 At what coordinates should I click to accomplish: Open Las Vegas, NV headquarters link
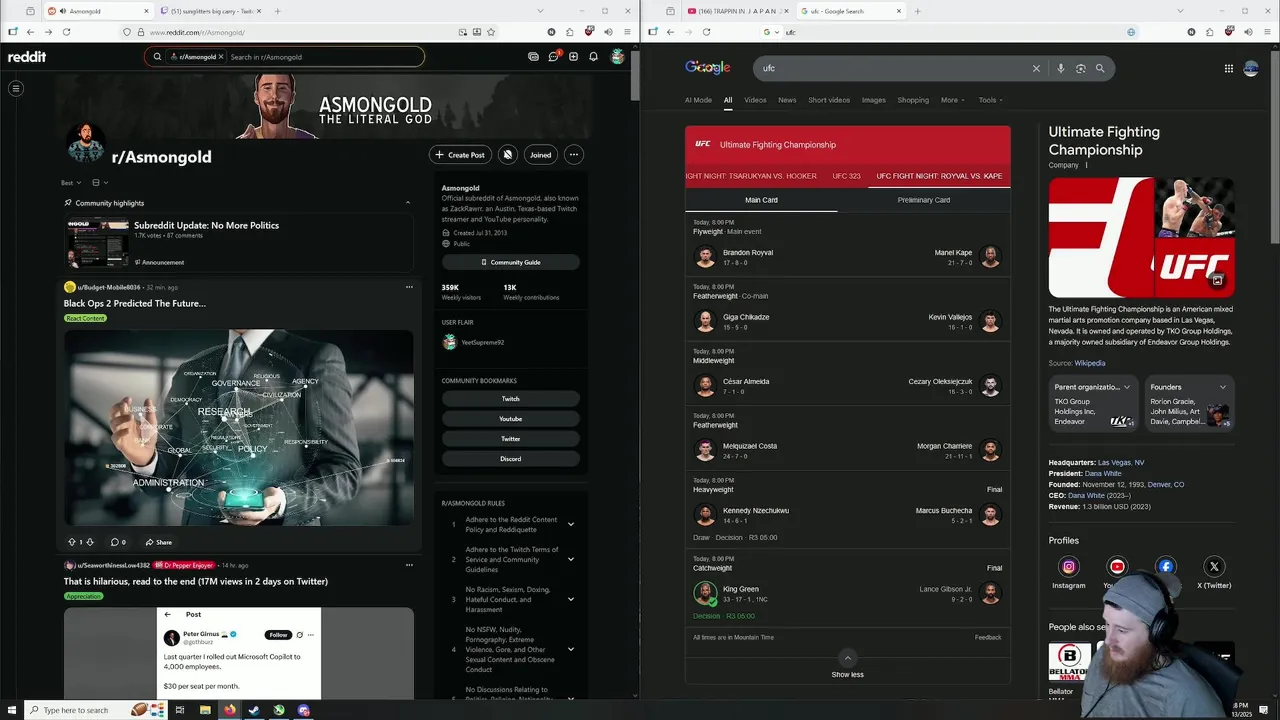pos(1121,463)
